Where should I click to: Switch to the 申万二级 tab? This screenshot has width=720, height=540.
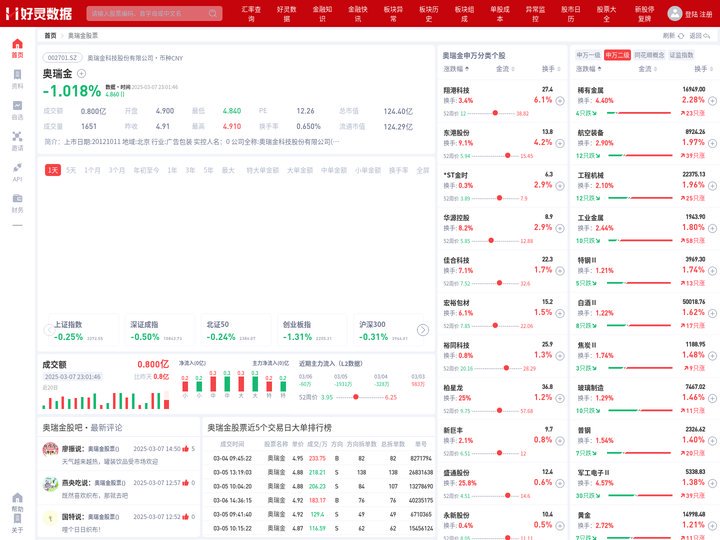tap(617, 55)
